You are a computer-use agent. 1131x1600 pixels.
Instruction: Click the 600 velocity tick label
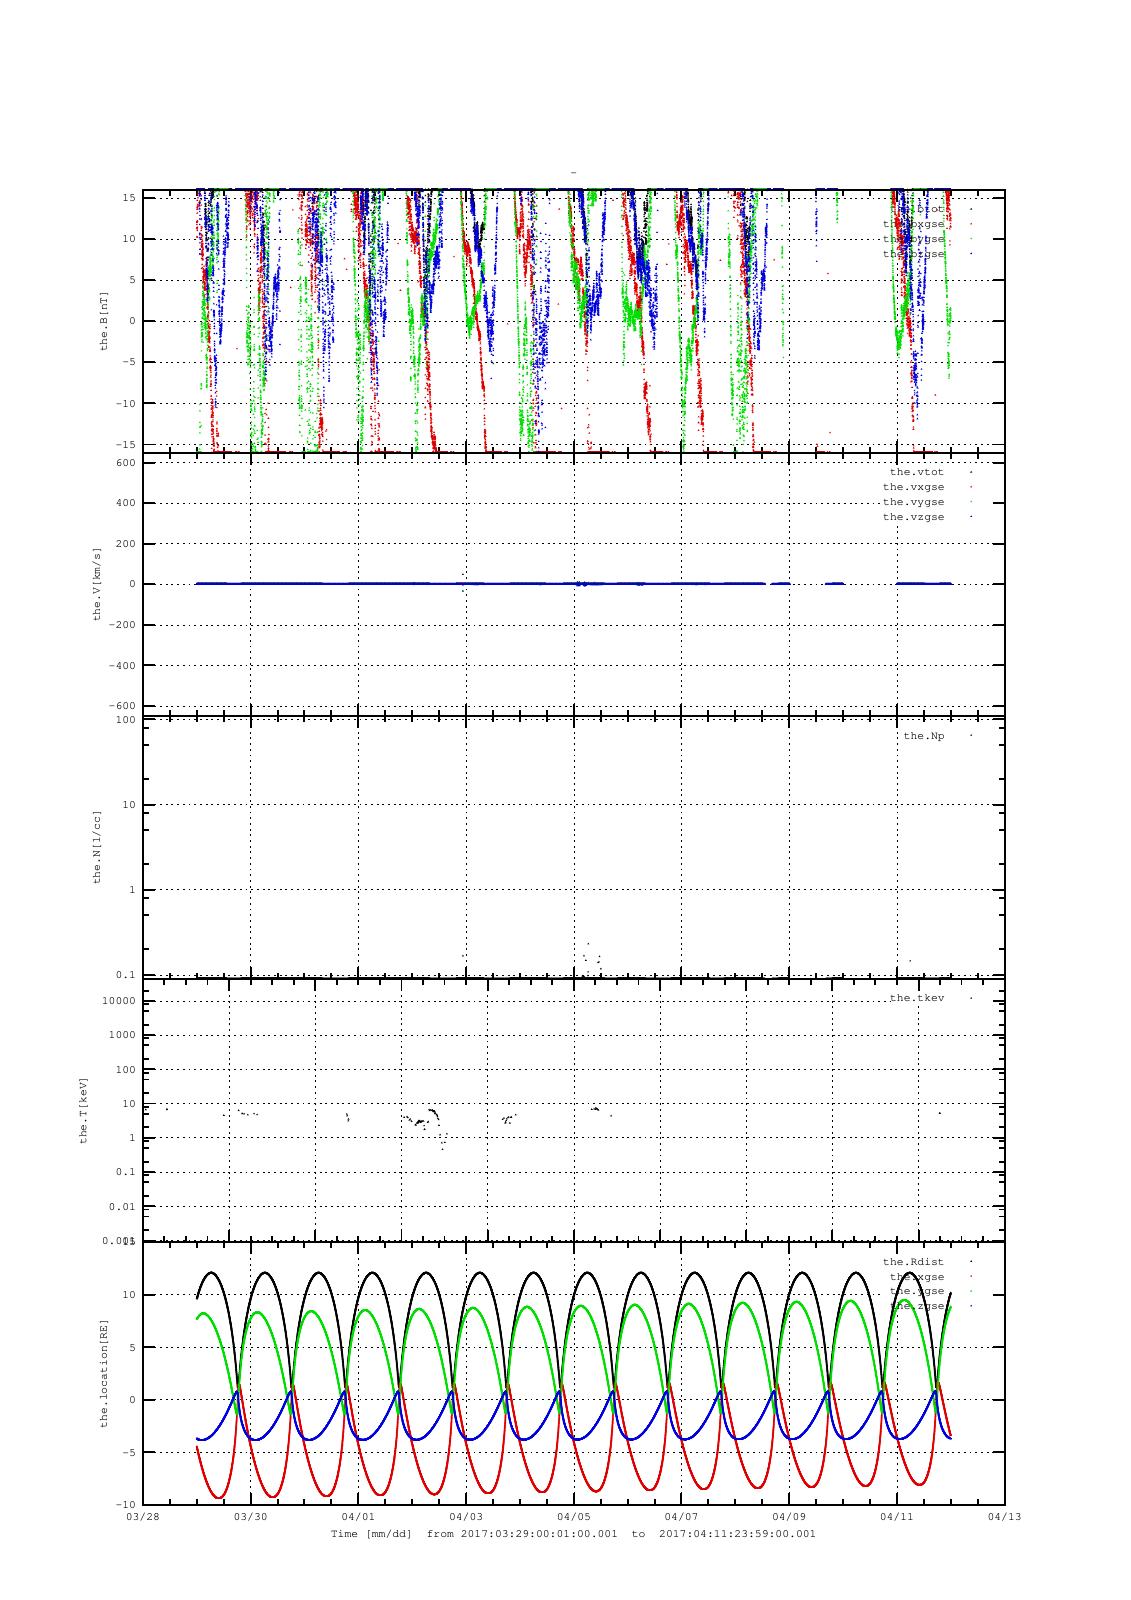tap(125, 462)
